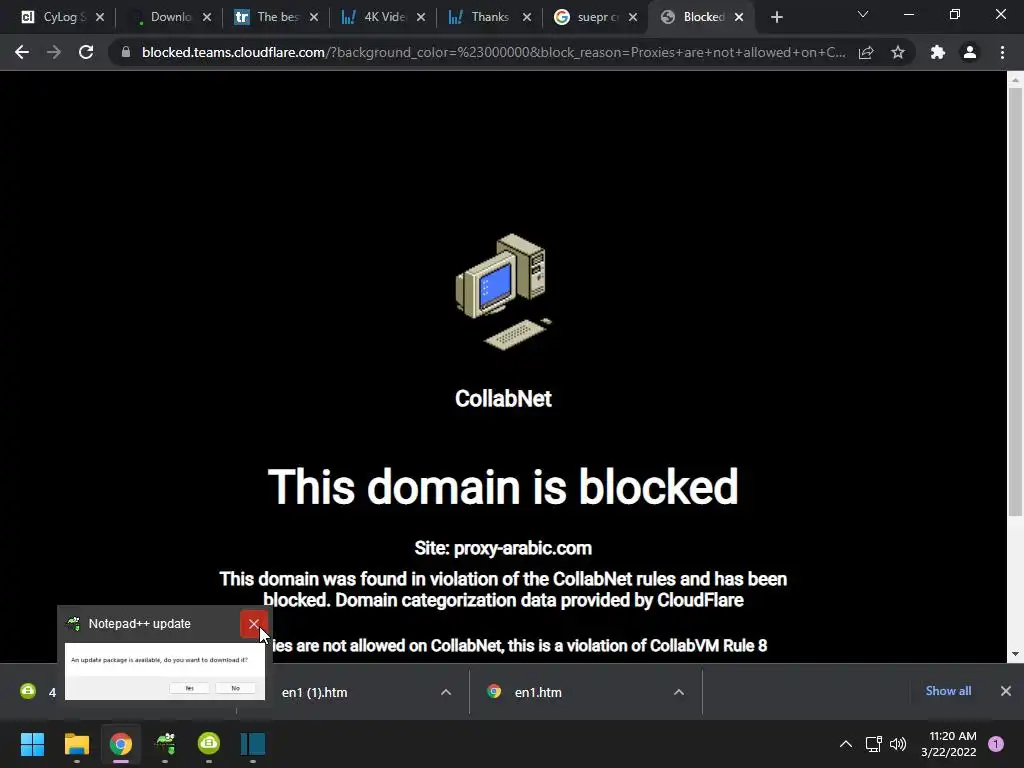Open the volume control

click(898, 744)
